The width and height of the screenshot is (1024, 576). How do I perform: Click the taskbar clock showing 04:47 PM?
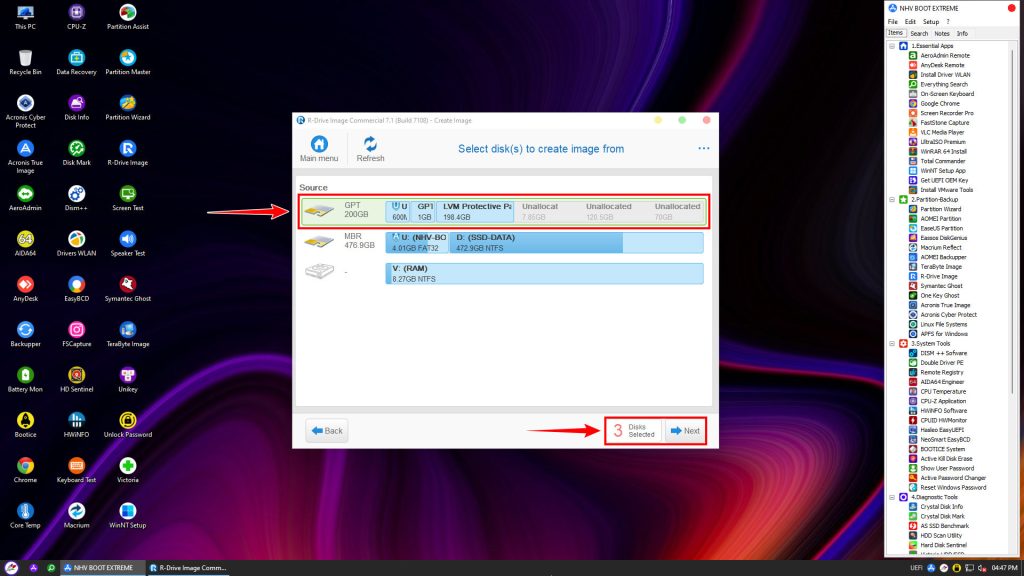[1004, 568]
